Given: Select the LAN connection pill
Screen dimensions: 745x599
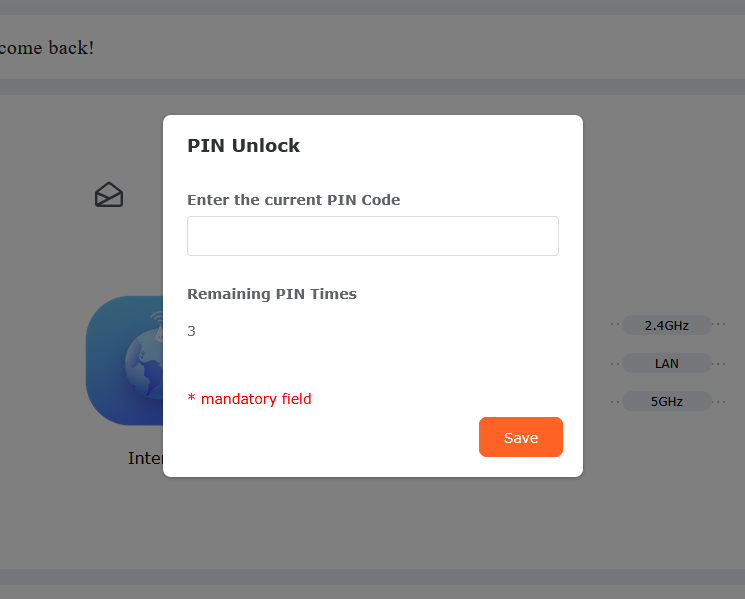Looking at the screenshot, I should (666, 363).
